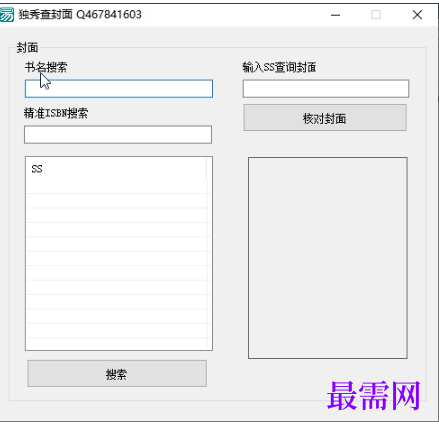
Task: Minimize the 独秀查封面 window
Action: (x=335, y=15)
